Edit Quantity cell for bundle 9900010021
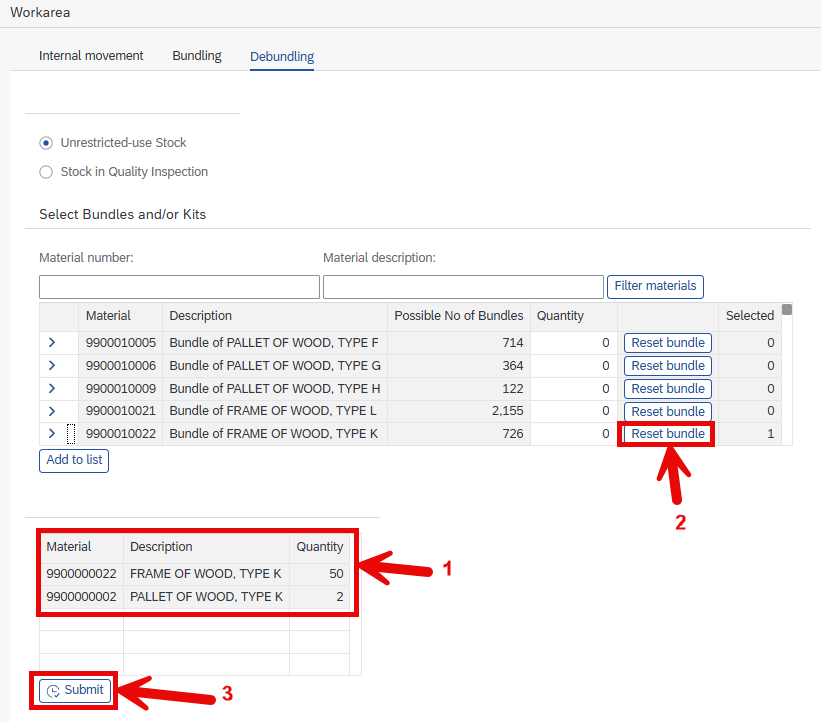 [x=573, y=411]
